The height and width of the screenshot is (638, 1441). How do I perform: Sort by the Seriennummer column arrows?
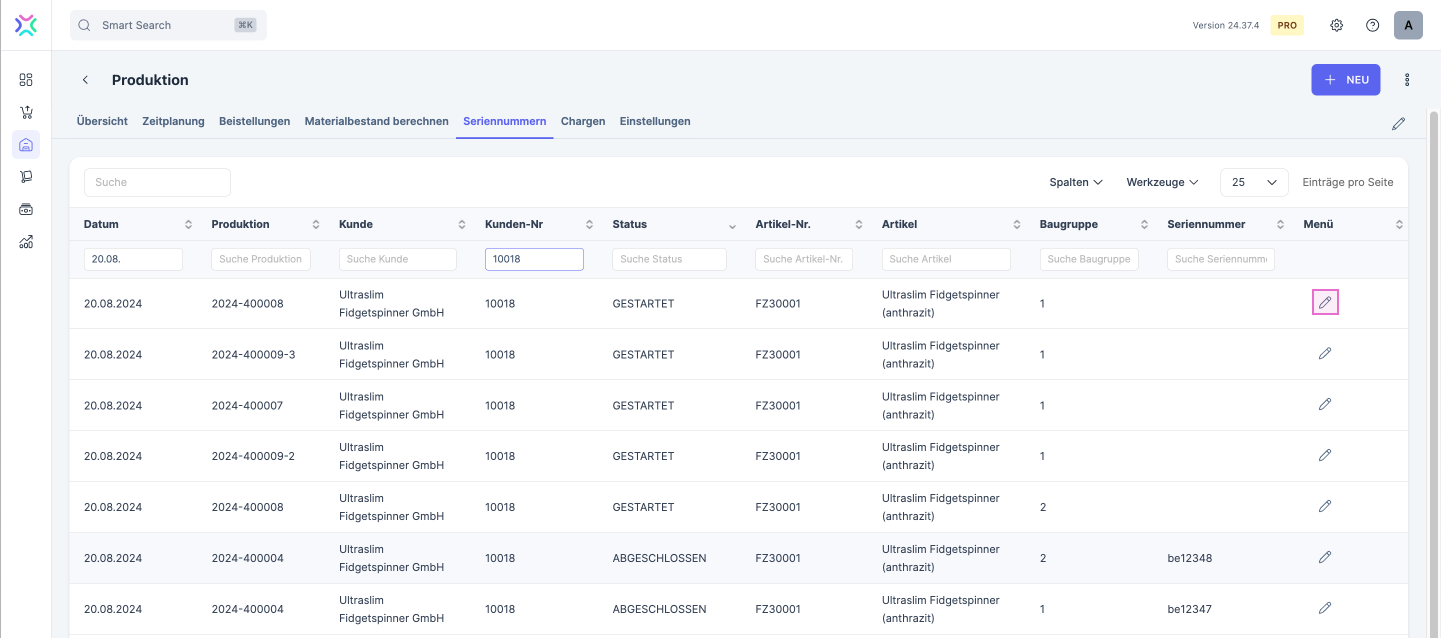coord(1280,224)
